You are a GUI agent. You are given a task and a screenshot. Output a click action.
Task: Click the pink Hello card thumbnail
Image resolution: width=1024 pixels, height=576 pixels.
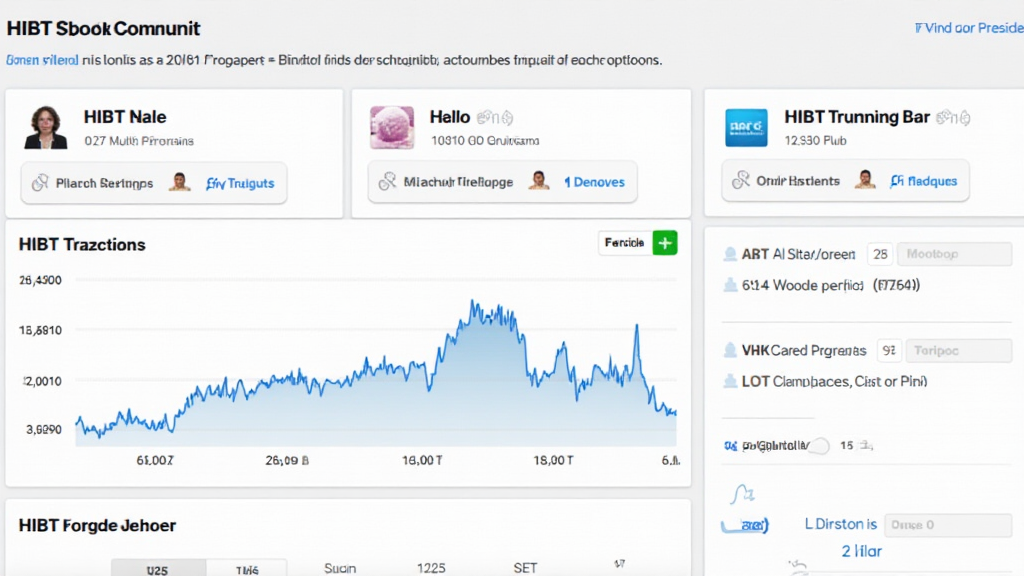[x=391, y=128]
